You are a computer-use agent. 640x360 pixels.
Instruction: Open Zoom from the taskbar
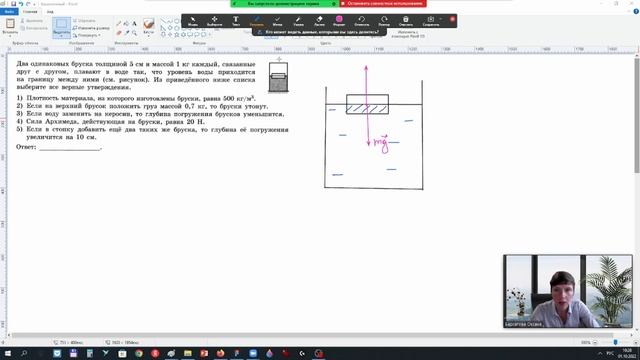coord(253,353)
